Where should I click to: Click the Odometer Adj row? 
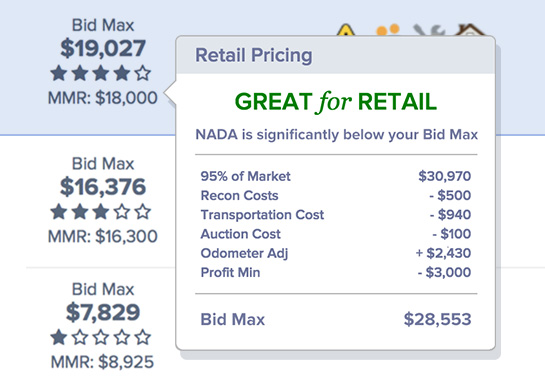tap(336, 253)
